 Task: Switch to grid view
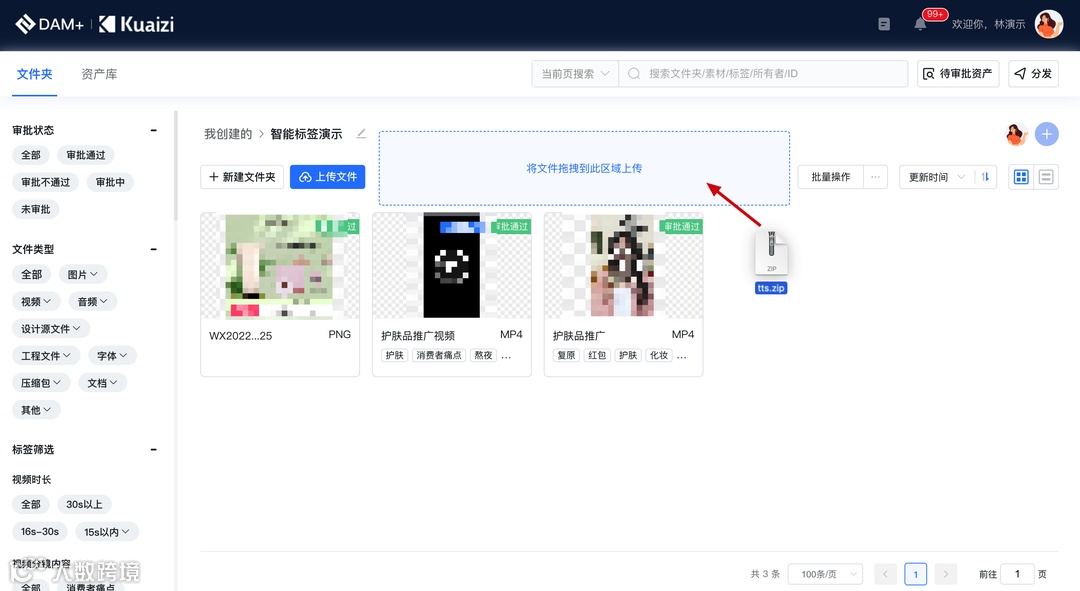click(x=1021, y=177)
